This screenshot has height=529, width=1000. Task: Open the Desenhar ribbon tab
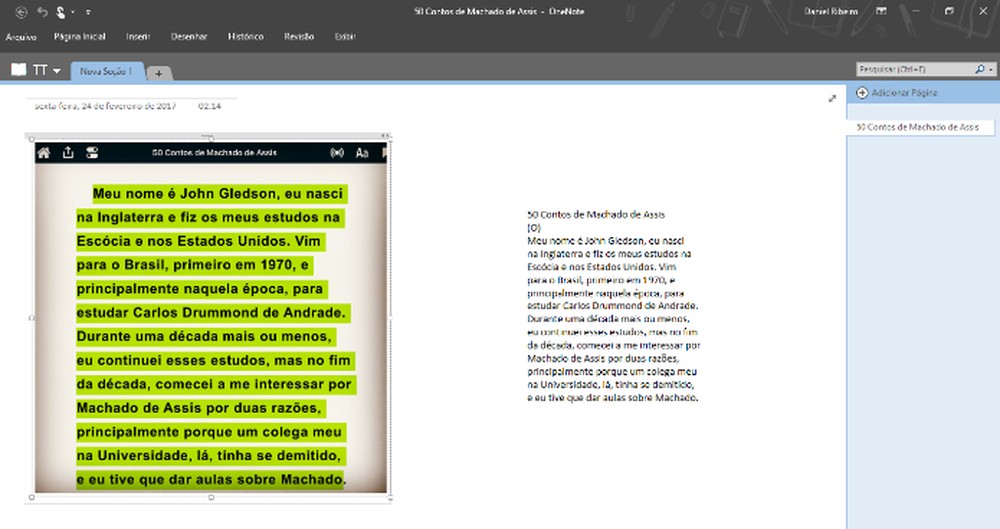tap(189, 36)
